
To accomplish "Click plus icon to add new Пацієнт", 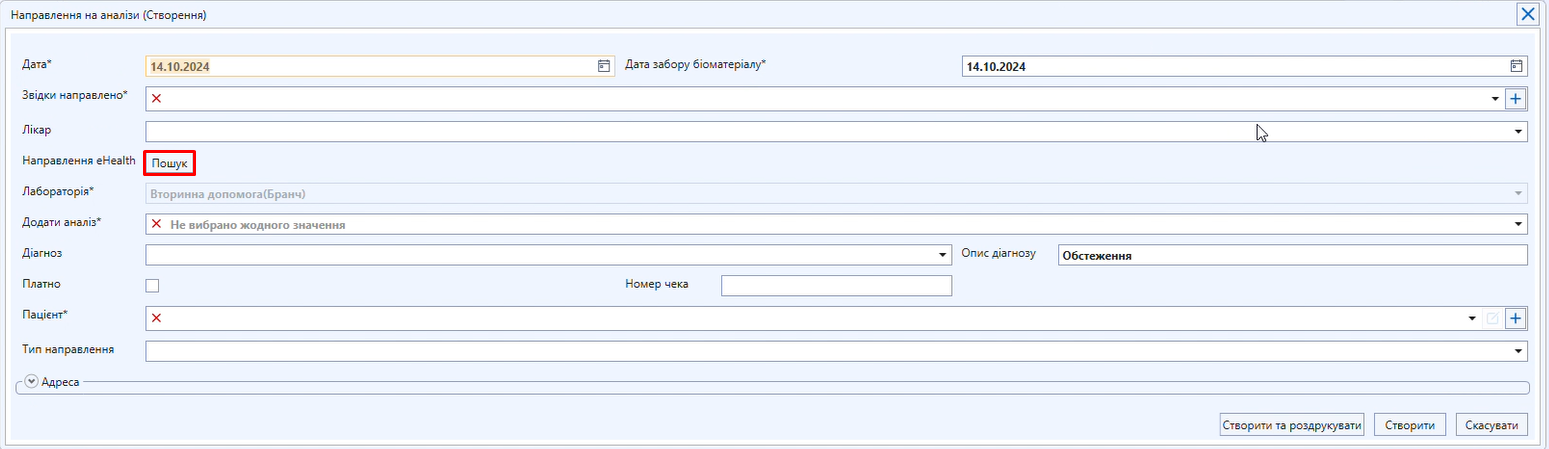I will 1515,318.
